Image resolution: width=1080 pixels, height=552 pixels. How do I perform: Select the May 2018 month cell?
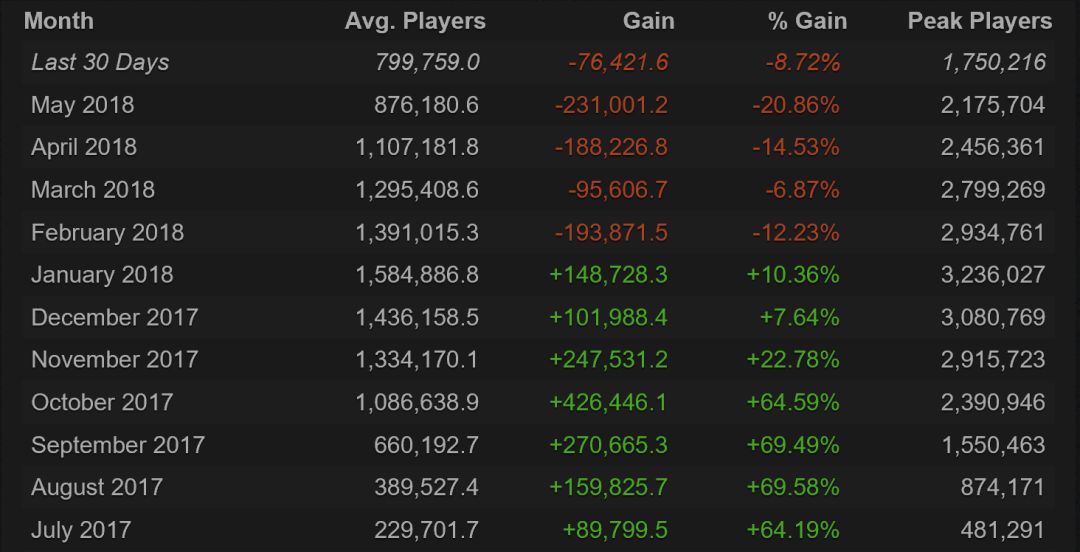[82, 105]
